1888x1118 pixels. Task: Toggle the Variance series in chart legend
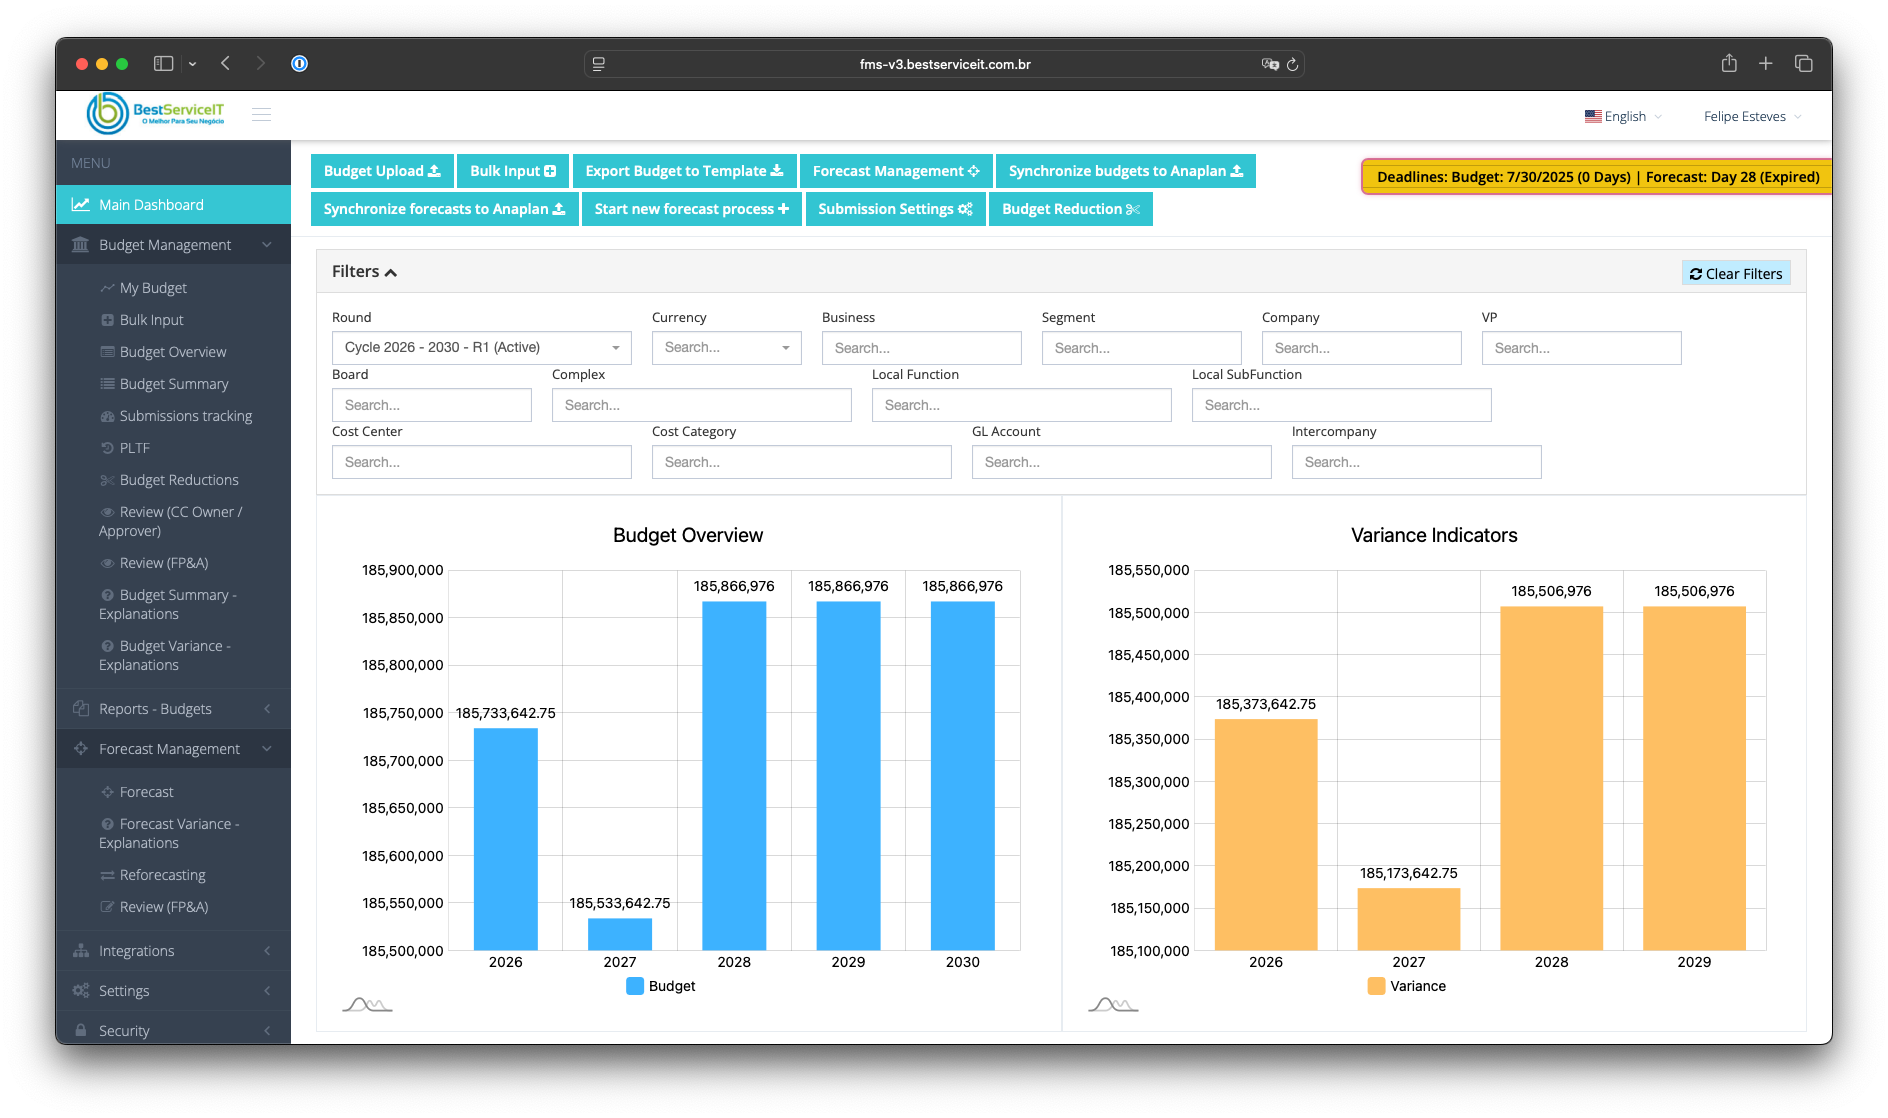1406,986
